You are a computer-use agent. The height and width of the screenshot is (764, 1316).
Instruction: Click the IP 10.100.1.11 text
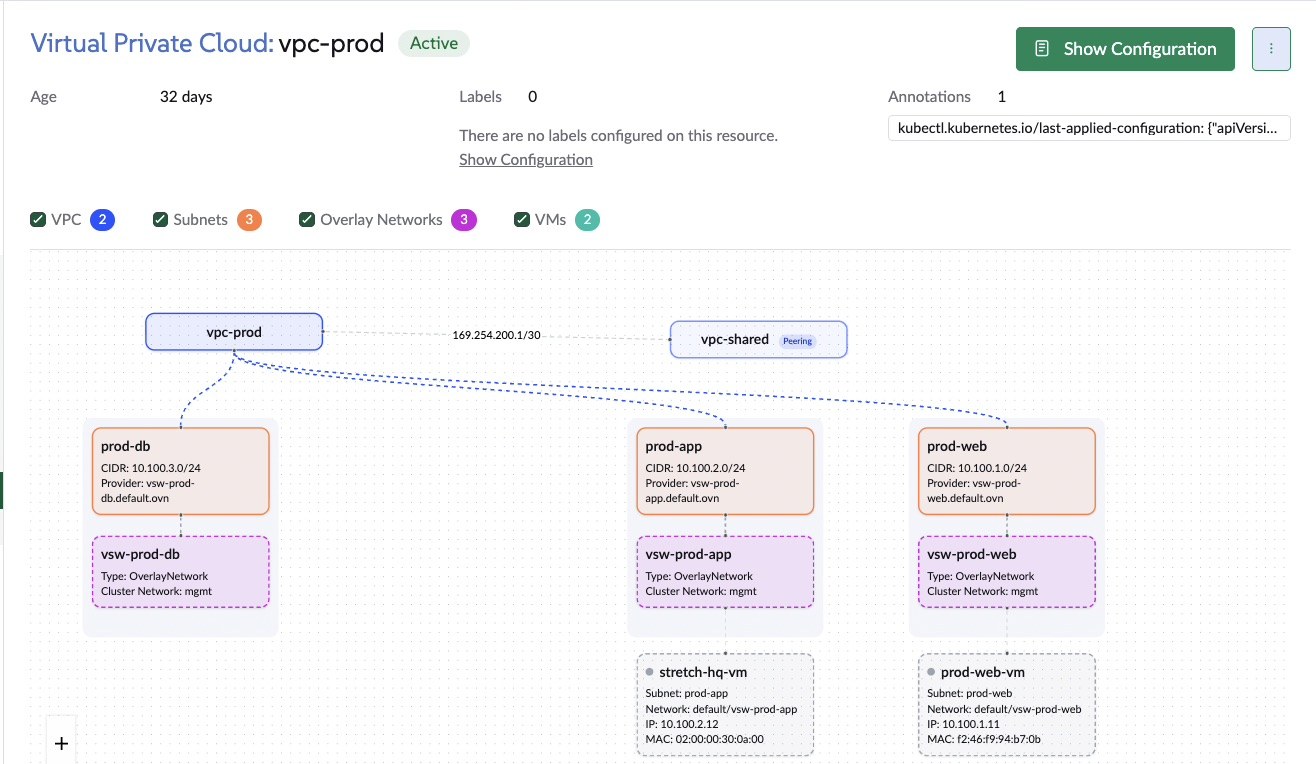(964, 723)
